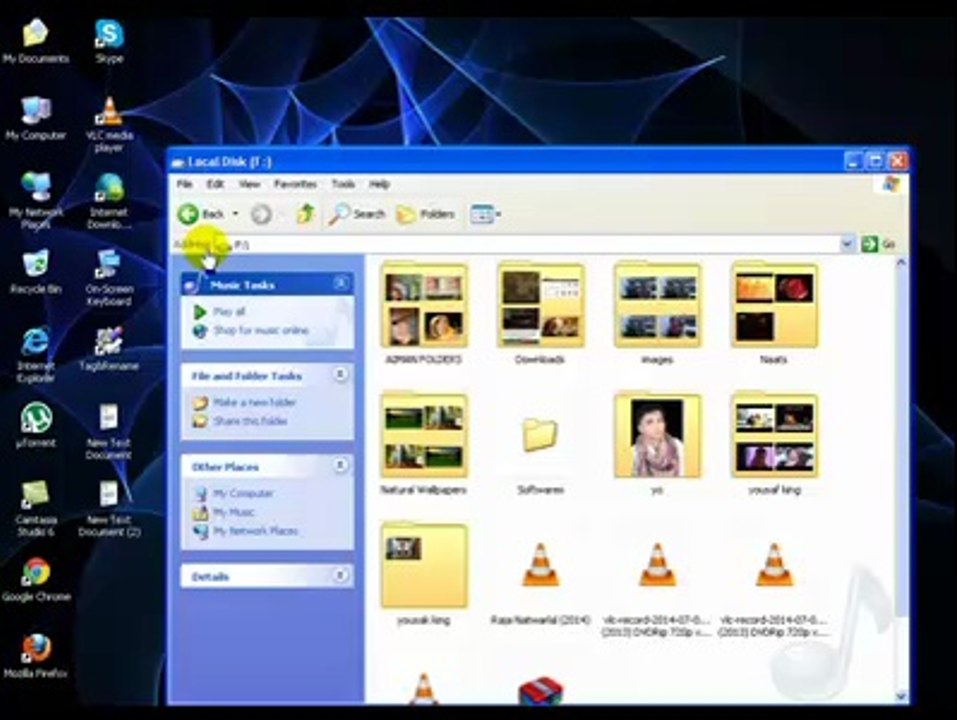
Task: Open the Search pane from the toolbar
Action: 357,214
